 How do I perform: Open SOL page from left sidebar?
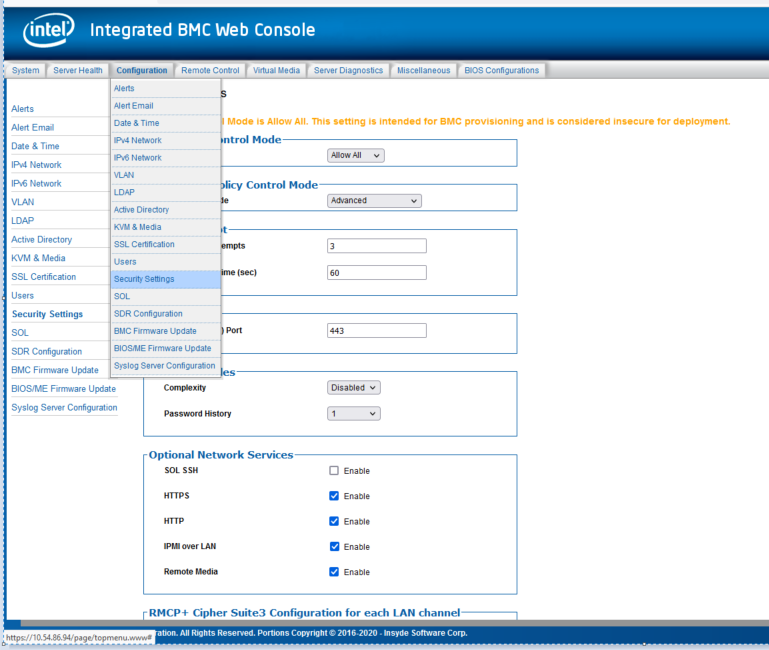(x=20, y=333)
